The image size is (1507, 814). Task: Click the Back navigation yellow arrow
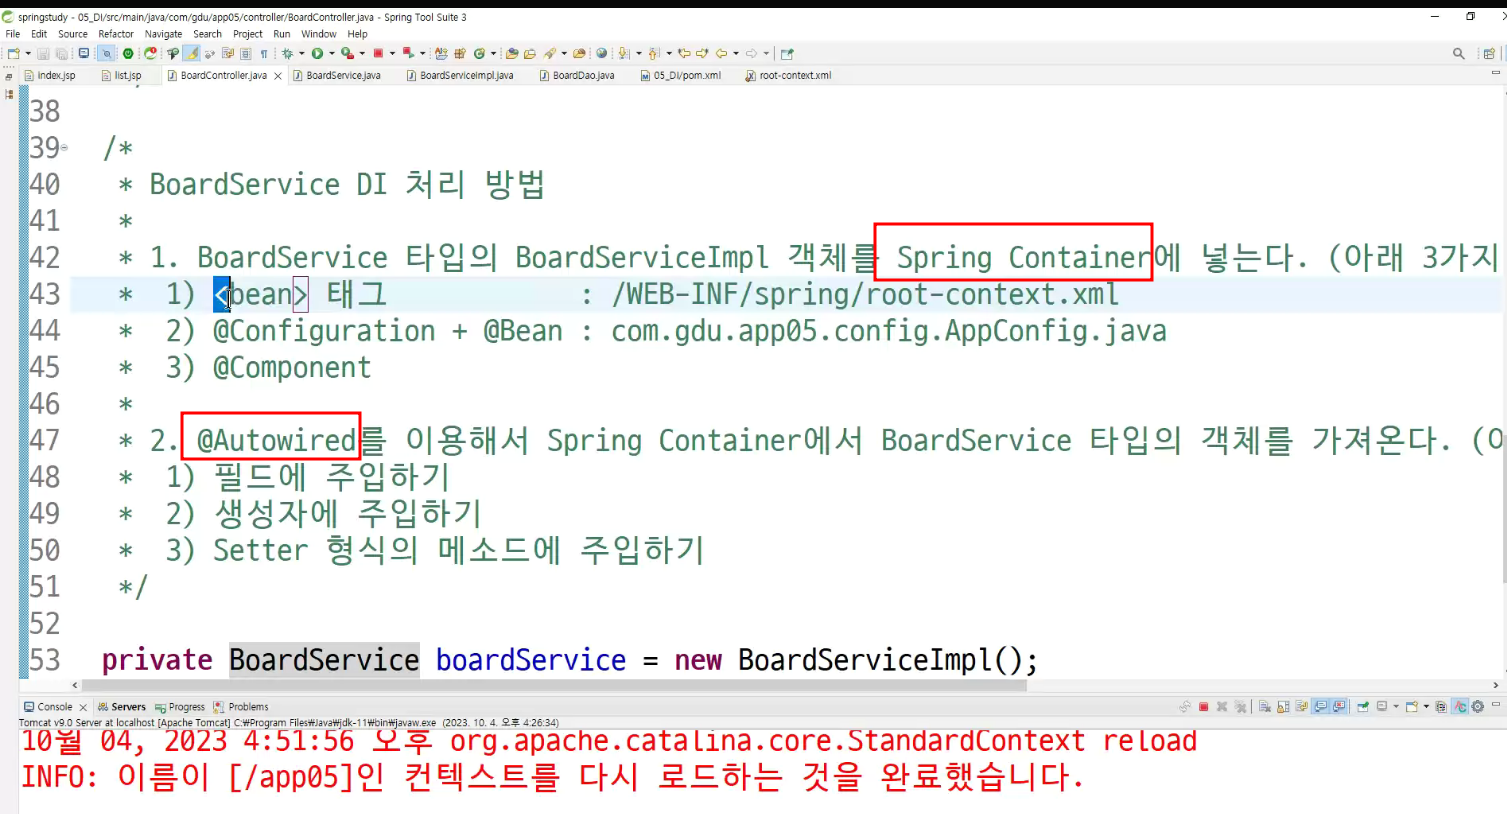pyautogui.click(x=721, y=53)
